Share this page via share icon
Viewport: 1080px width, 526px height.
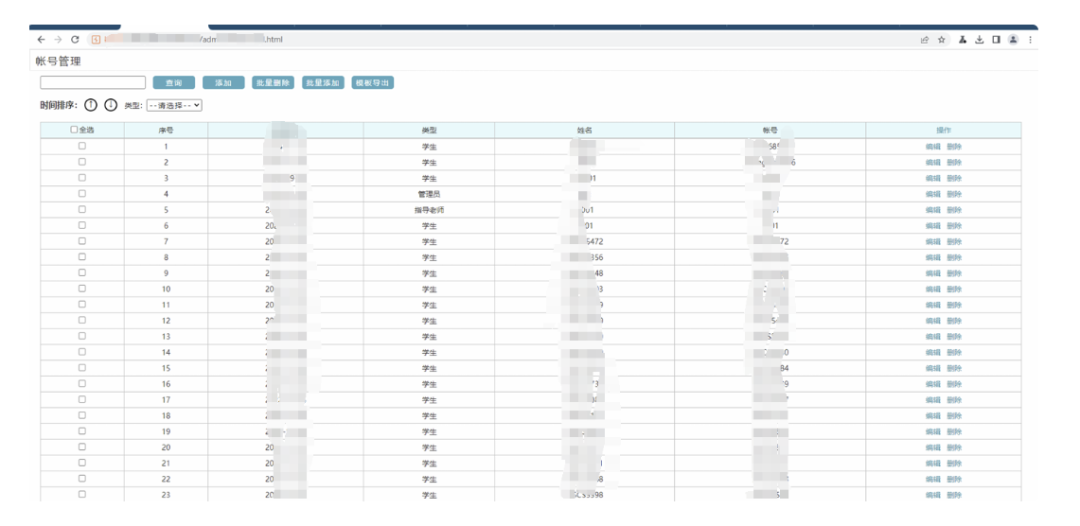pos(924,40)
